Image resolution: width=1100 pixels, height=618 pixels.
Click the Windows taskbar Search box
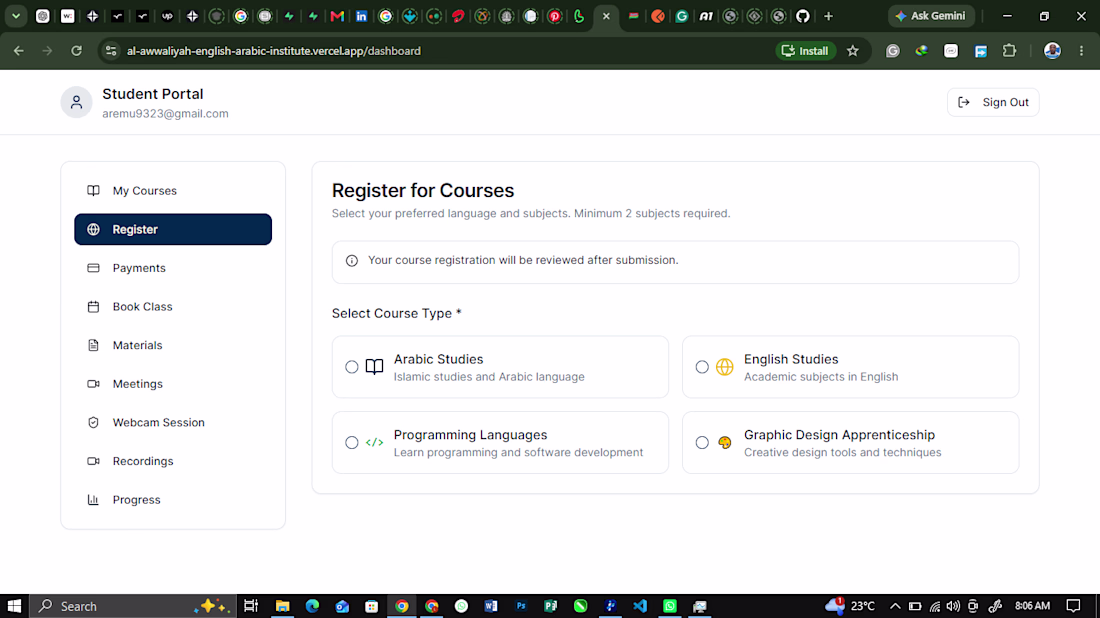coord(133,606)
